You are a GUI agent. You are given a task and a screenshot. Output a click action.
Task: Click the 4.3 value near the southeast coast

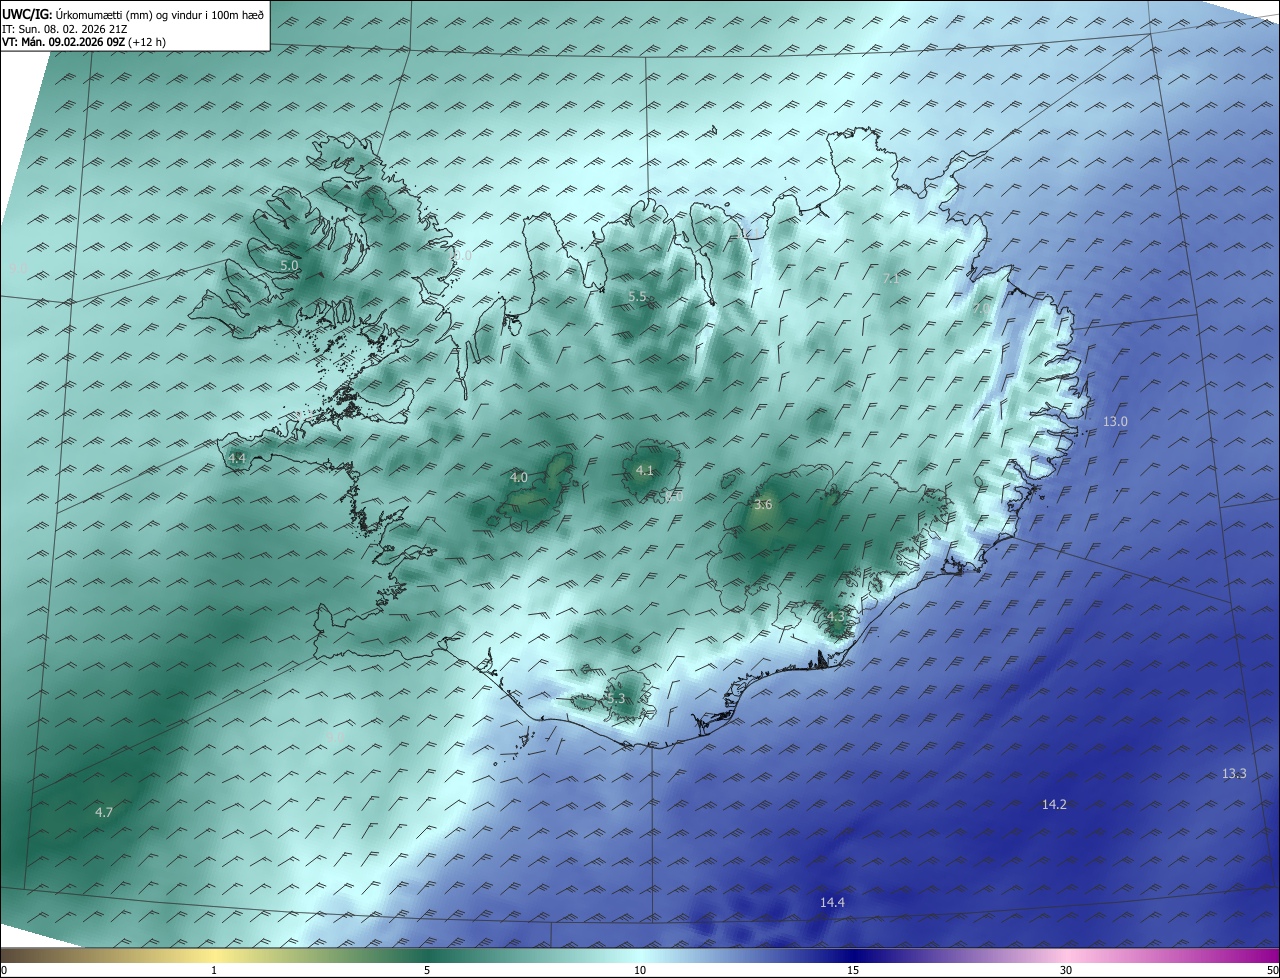pyautogui.click(x=835, y=617)
